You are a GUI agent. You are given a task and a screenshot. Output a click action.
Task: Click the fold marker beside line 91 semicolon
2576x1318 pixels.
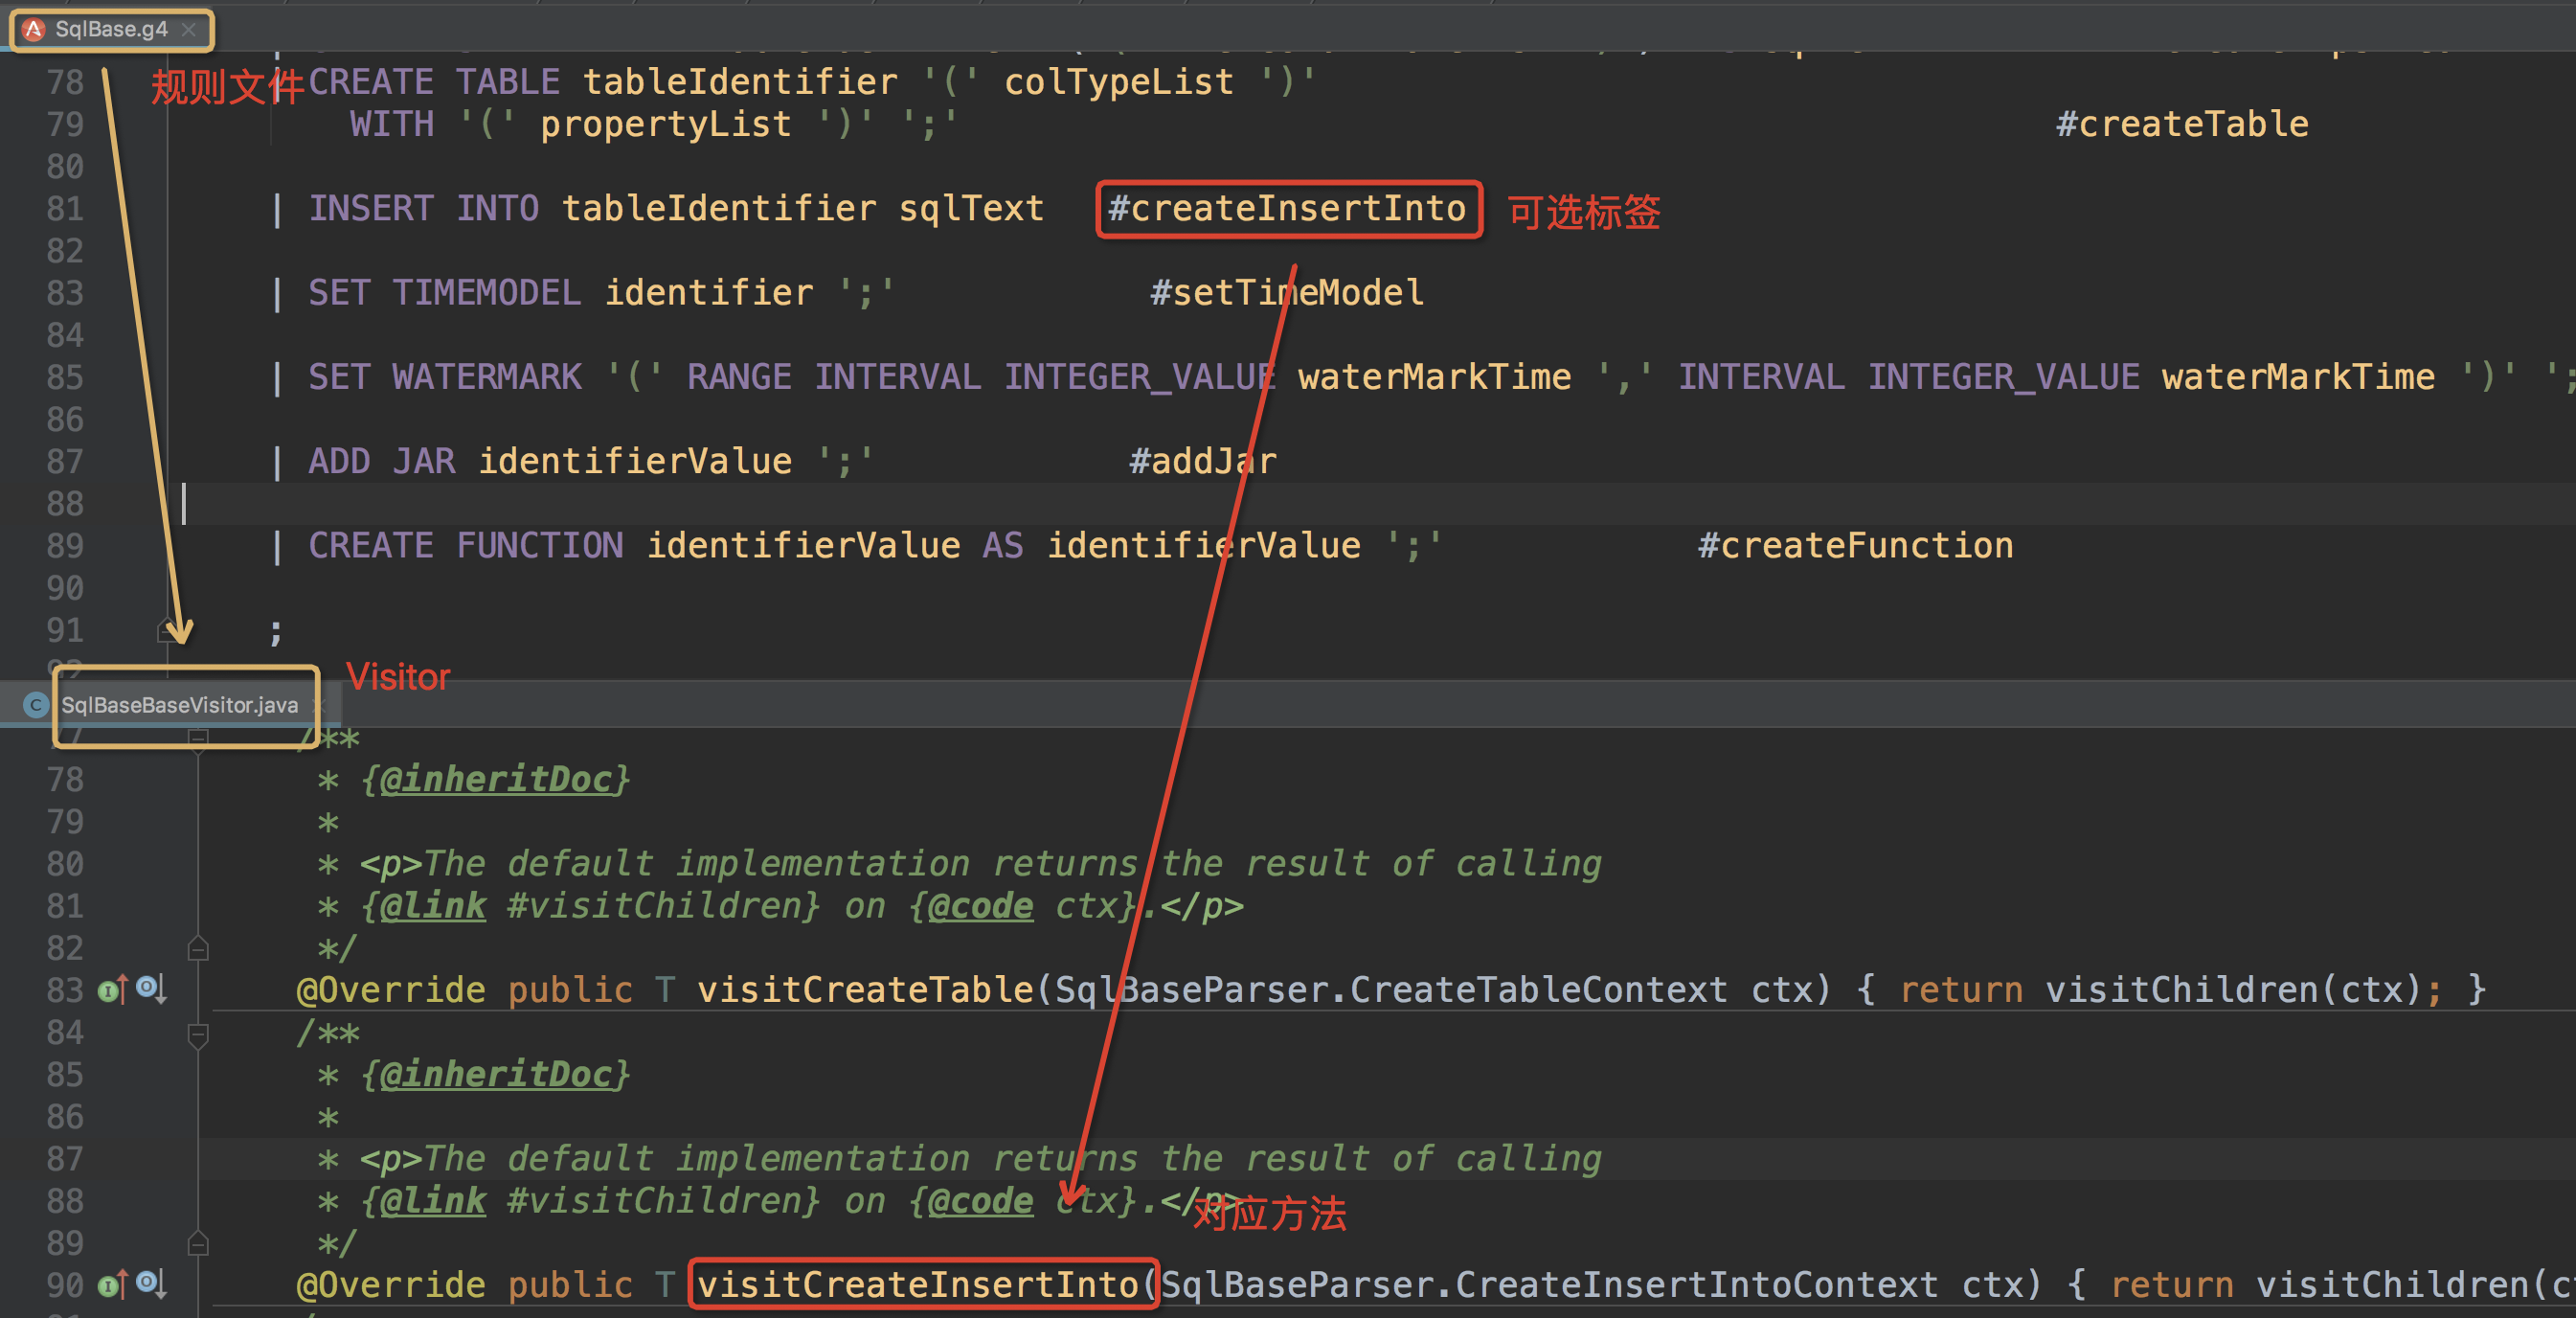click(165, 631)
